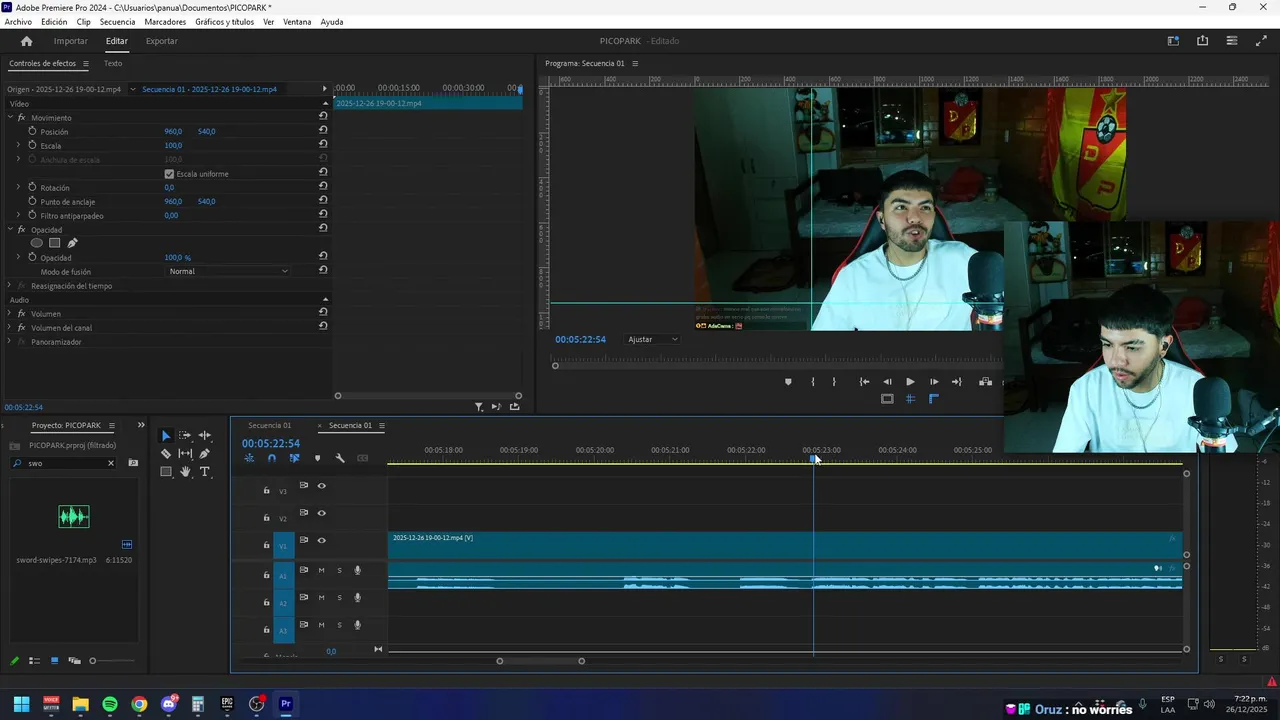Select the Rectangle tool
The height and width of the screenshot is (720, 1280).
click(x=166, y=472)
